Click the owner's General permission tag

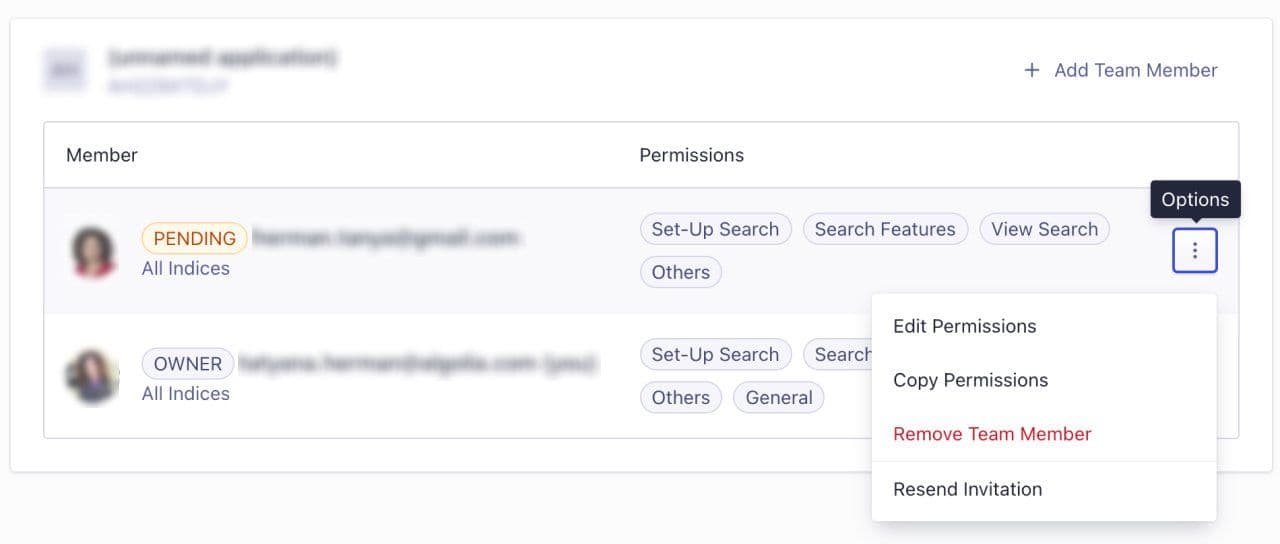click(779, 397)
